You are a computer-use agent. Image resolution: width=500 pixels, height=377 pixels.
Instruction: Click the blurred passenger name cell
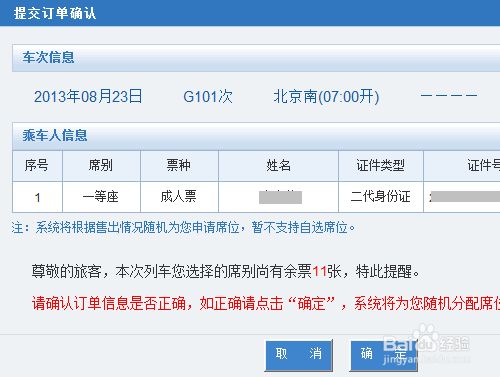tap(278, 197)
